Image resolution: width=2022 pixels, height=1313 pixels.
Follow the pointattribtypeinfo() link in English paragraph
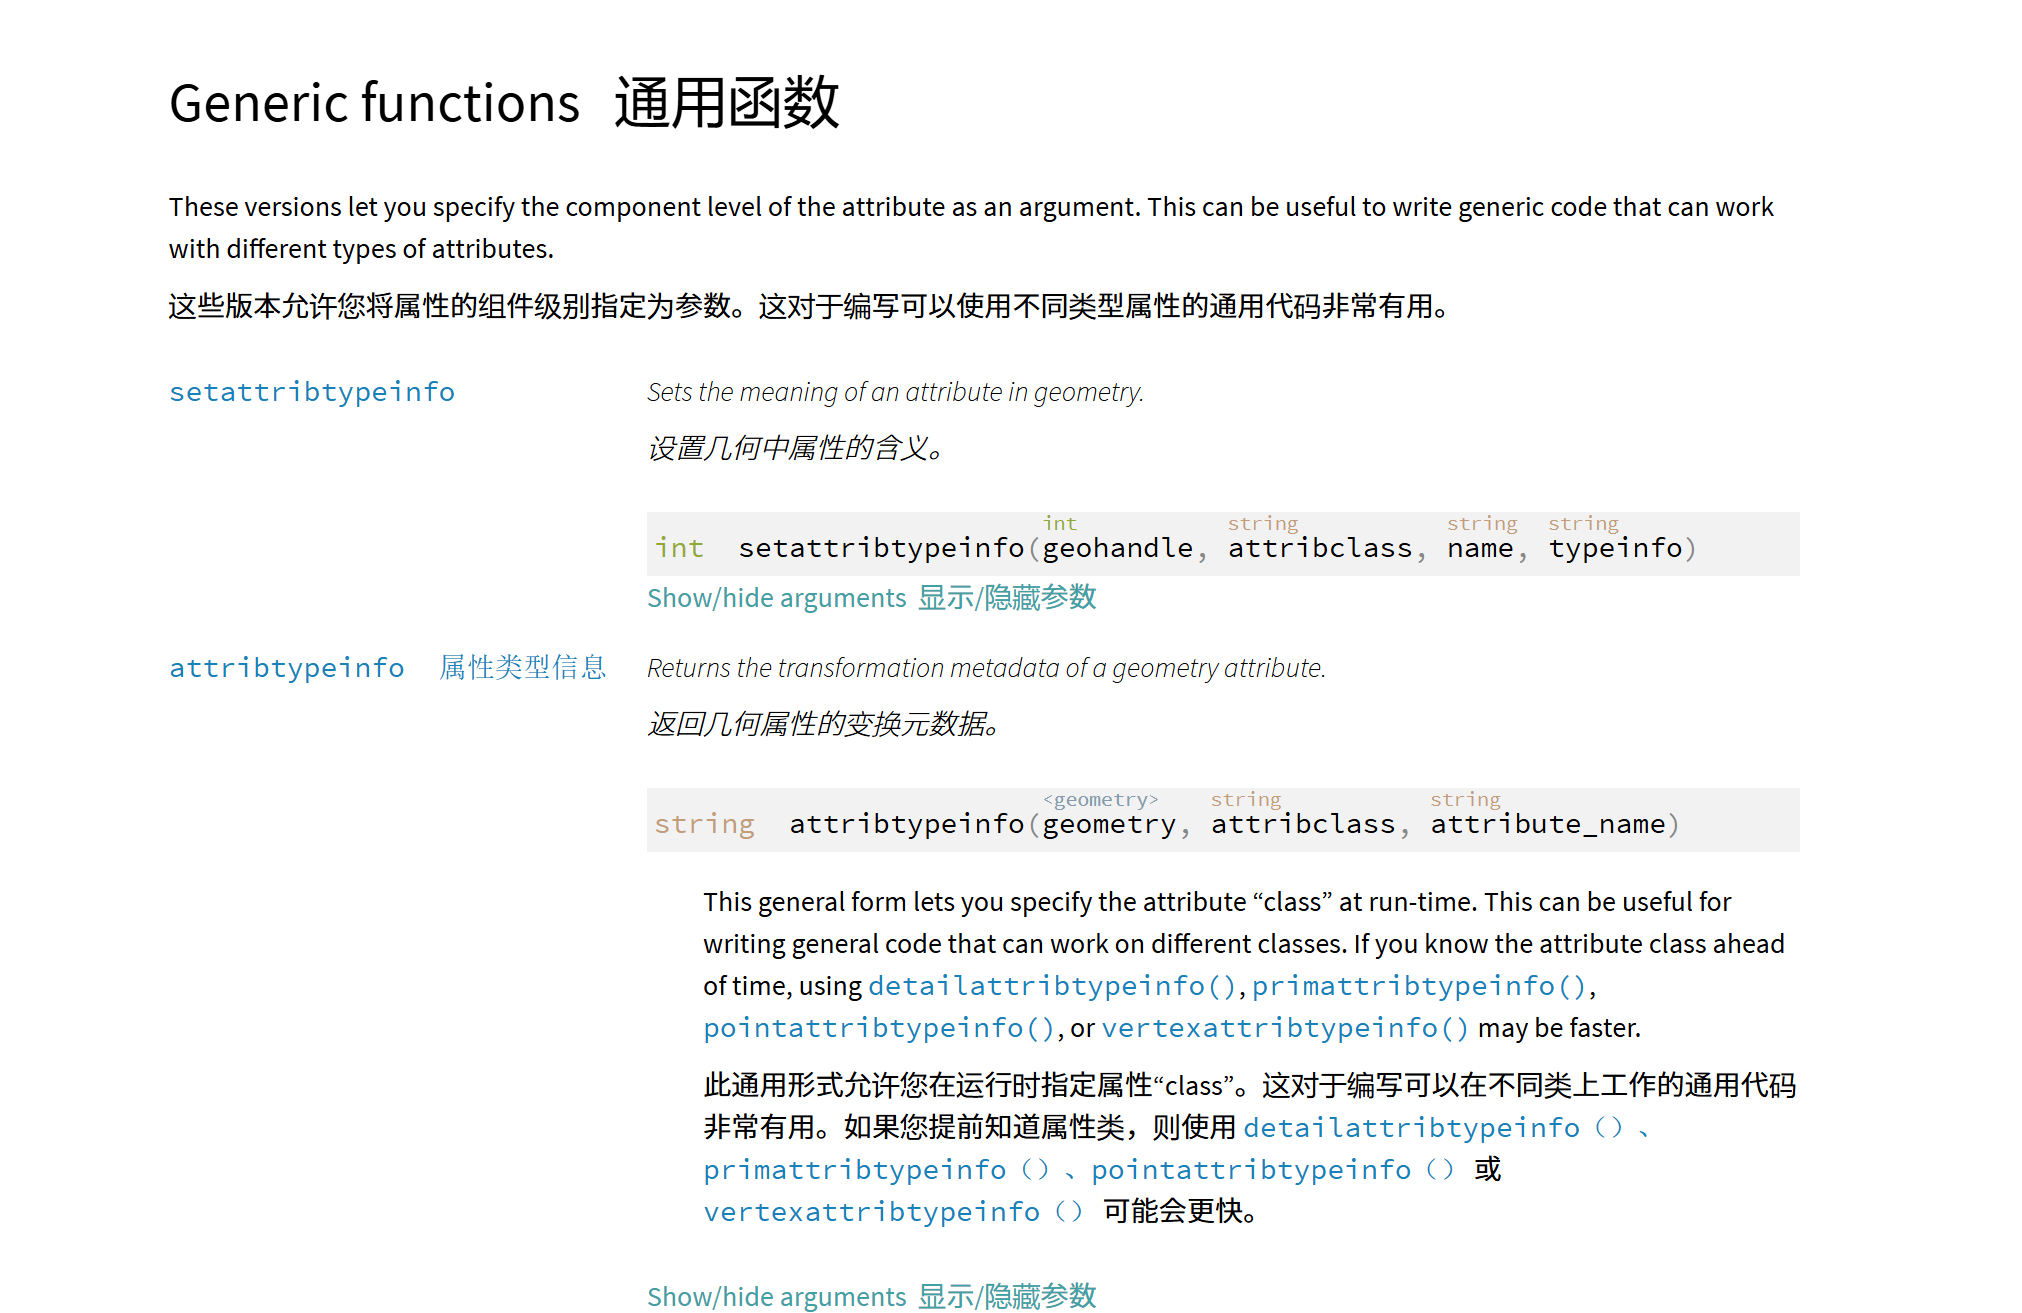879,1028
